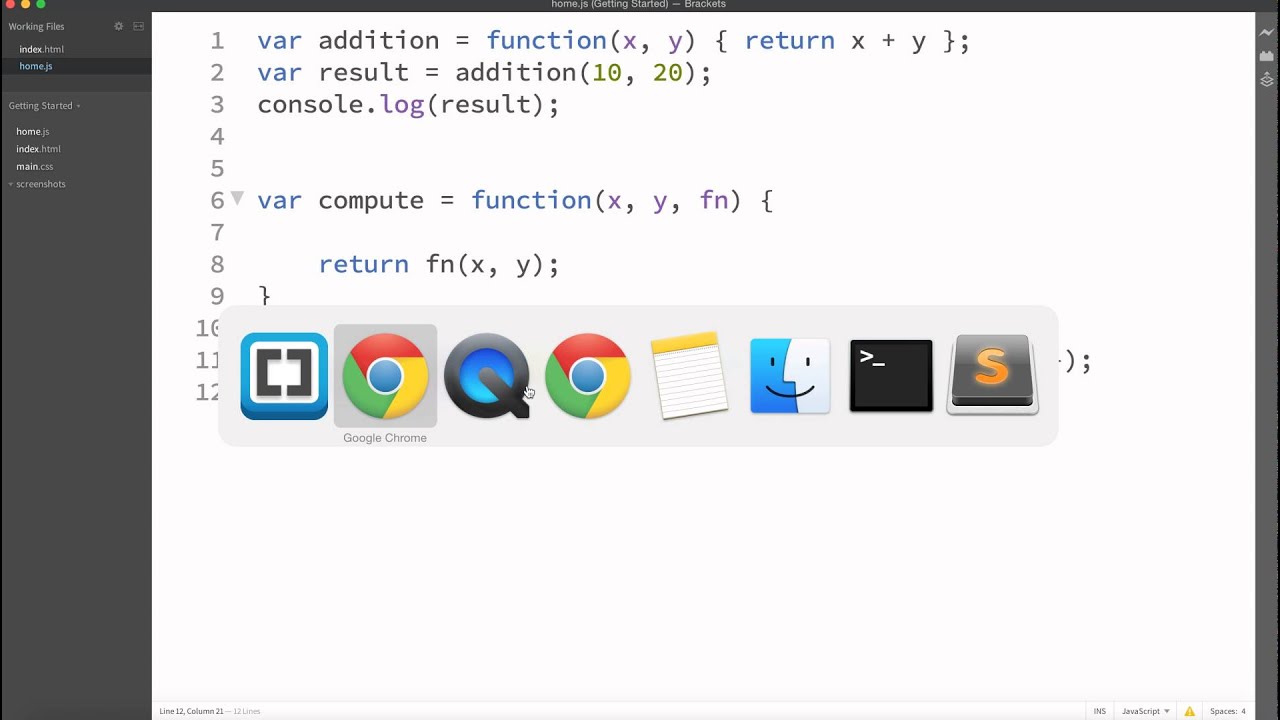Click the Working Files header
This screenshot has width=1280, height=720.
coord(36,26)
